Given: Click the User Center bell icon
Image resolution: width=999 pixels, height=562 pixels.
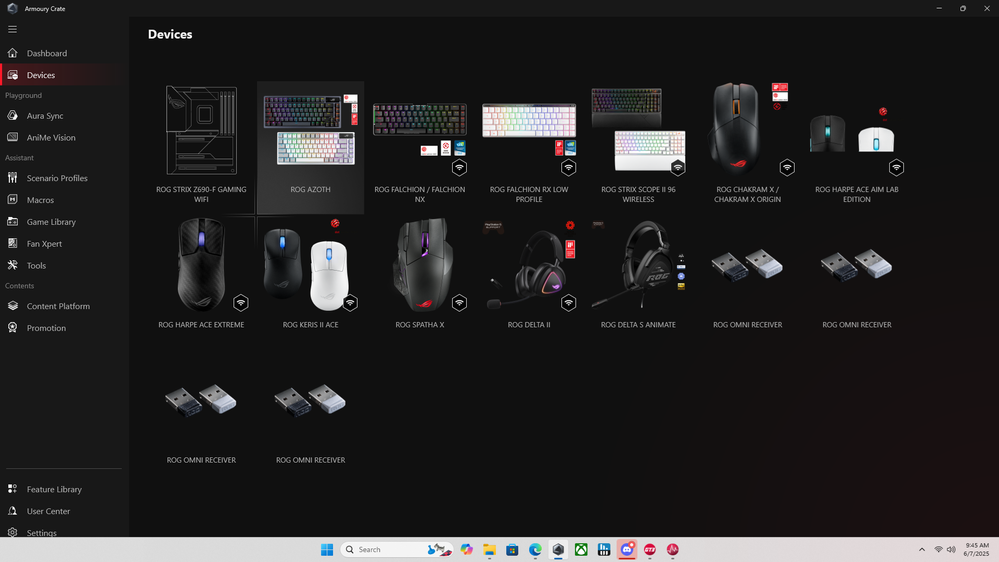Looking at the screenshot, I should point(12,510).
